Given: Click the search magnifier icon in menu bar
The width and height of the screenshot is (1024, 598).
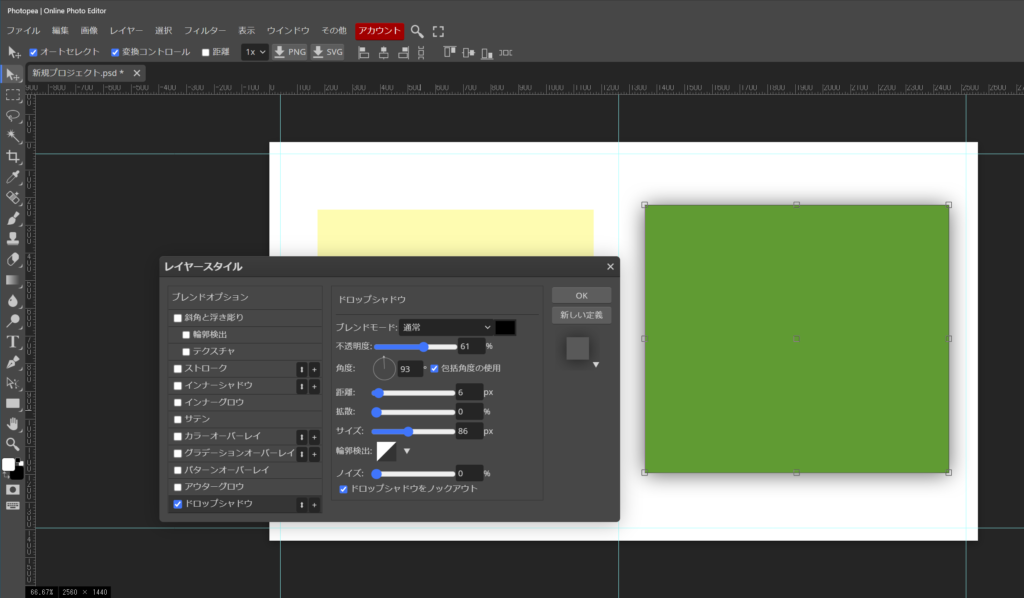Looking at the screenshot, I should pos(417,31).
